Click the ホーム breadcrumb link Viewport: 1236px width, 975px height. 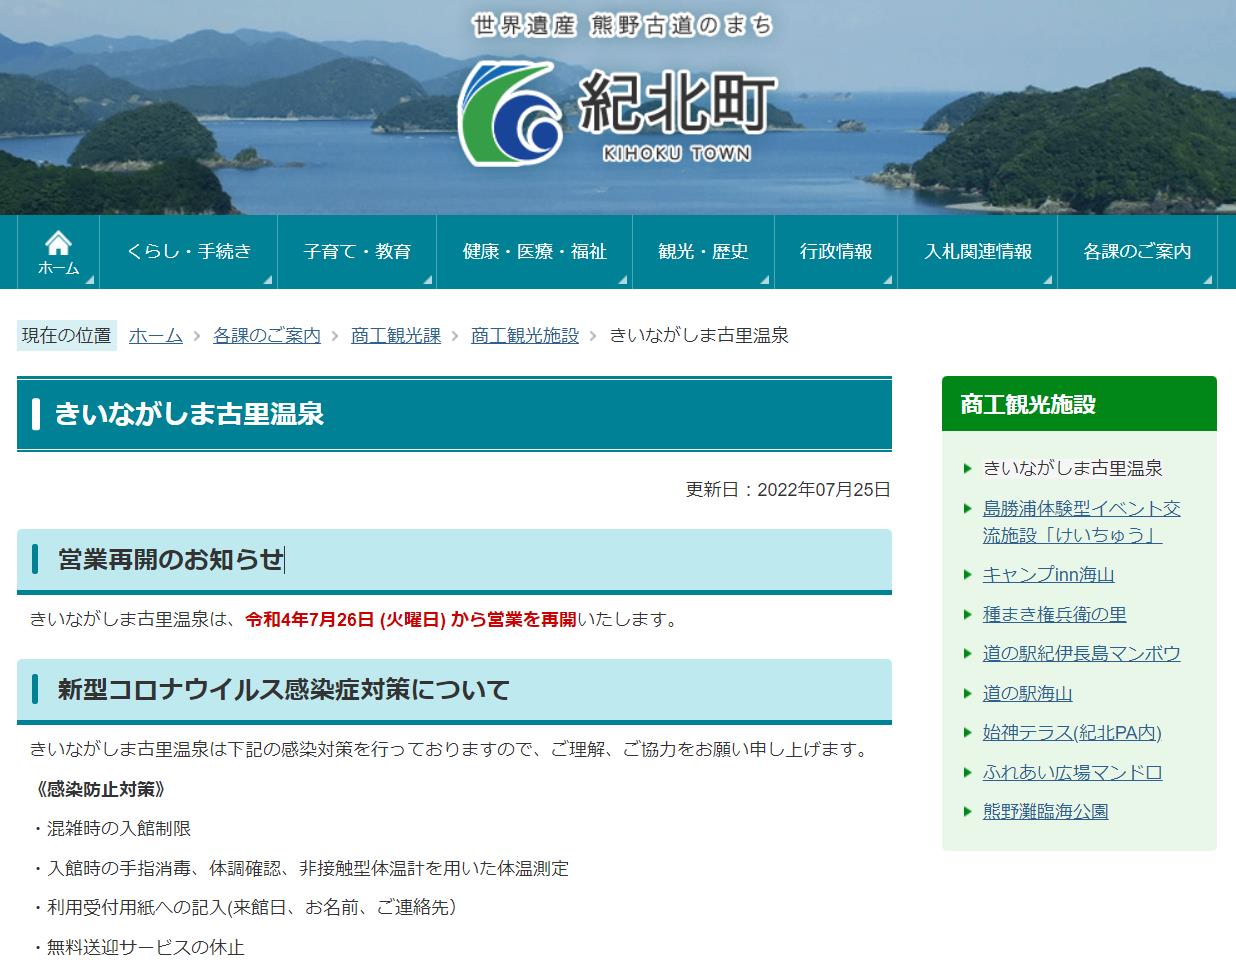(x=156, y=336)
